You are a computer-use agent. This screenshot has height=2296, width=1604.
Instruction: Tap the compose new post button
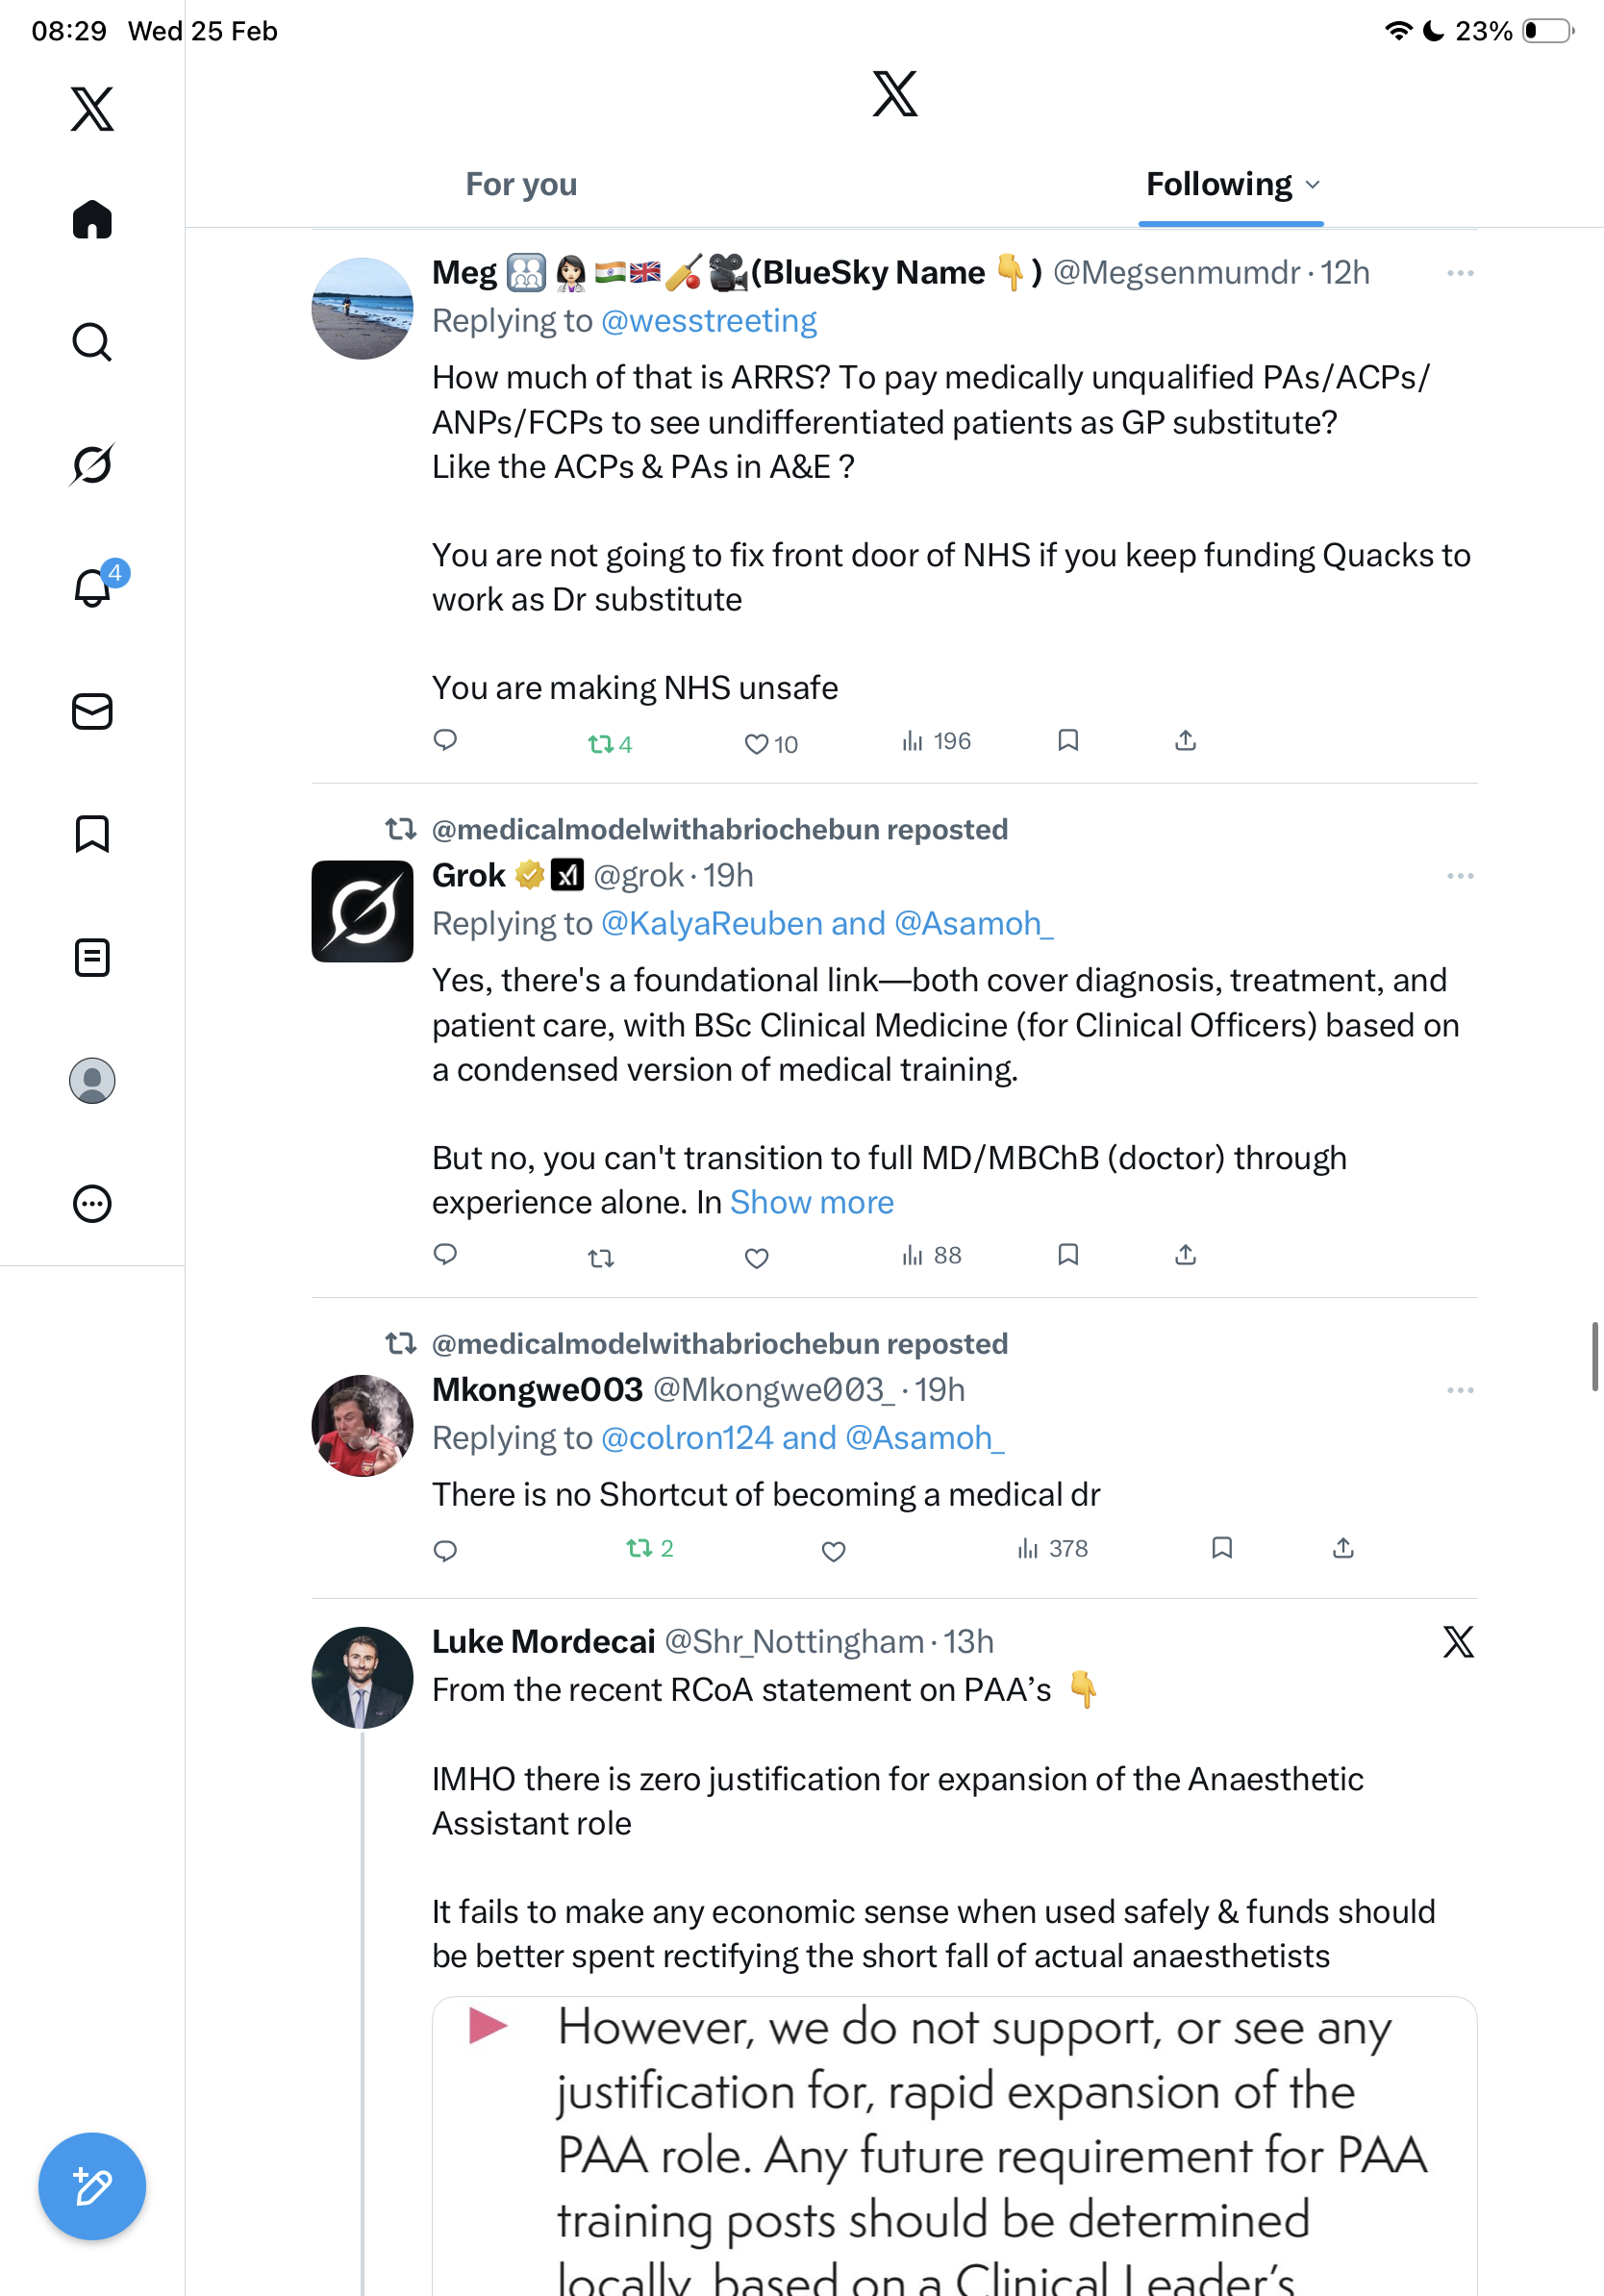tap(92, 2186)
